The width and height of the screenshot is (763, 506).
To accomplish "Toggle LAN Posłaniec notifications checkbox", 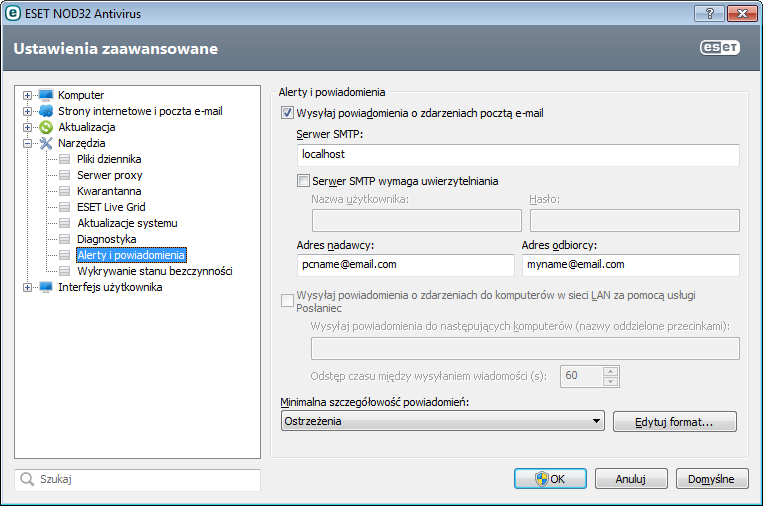I will click(287, 301).
